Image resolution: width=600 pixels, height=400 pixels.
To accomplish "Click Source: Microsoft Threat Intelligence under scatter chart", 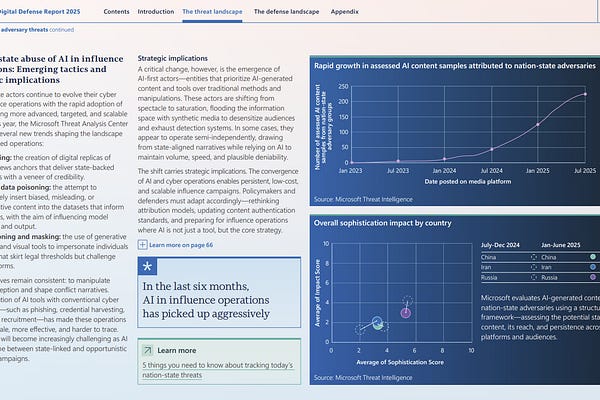I will [363, 377].
